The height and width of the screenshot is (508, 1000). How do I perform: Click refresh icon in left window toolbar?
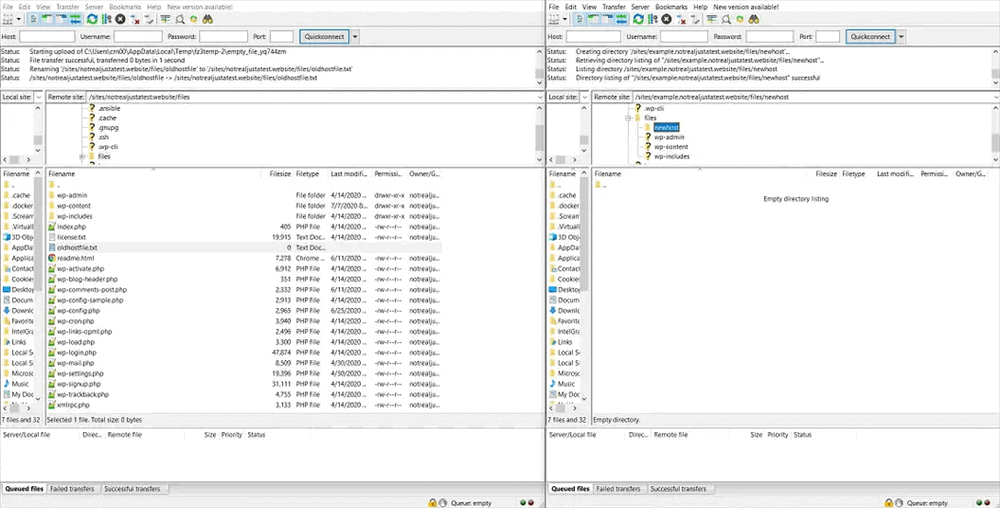tap(92, 19)
